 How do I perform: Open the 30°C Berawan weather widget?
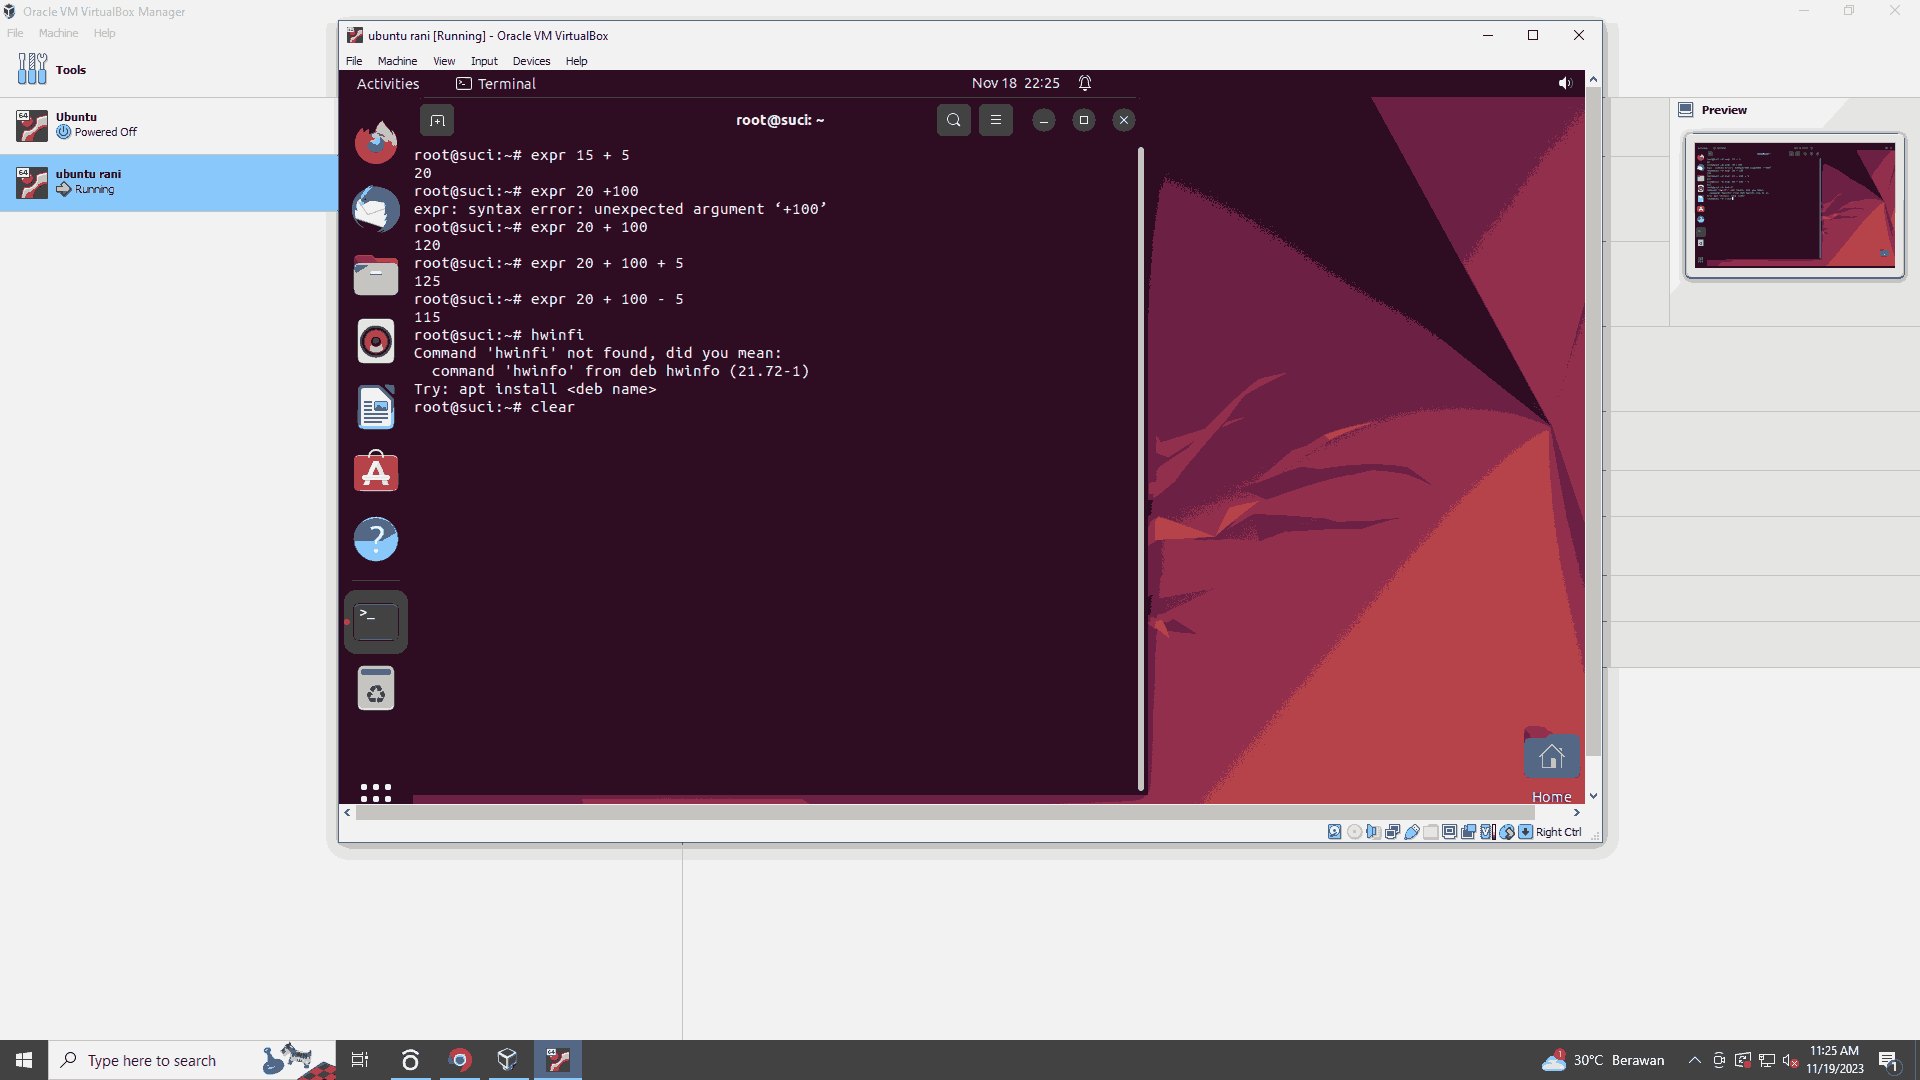[1603, 1060]
